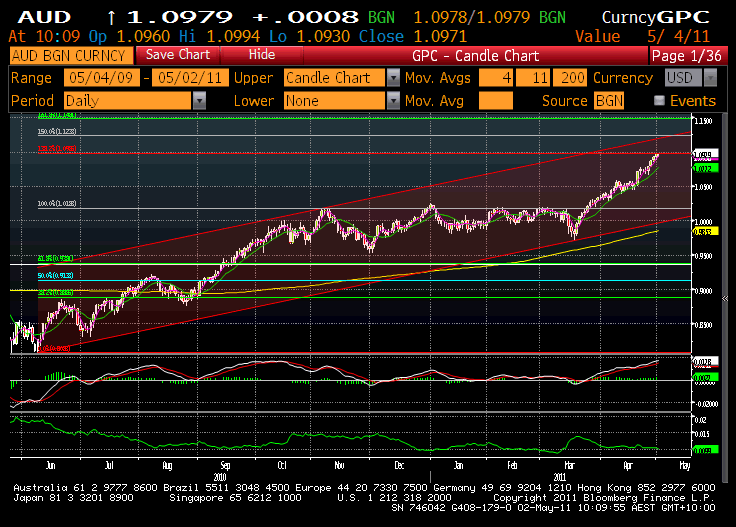Click the 61.8% Fibonacci level label

[x=55, y=259]
